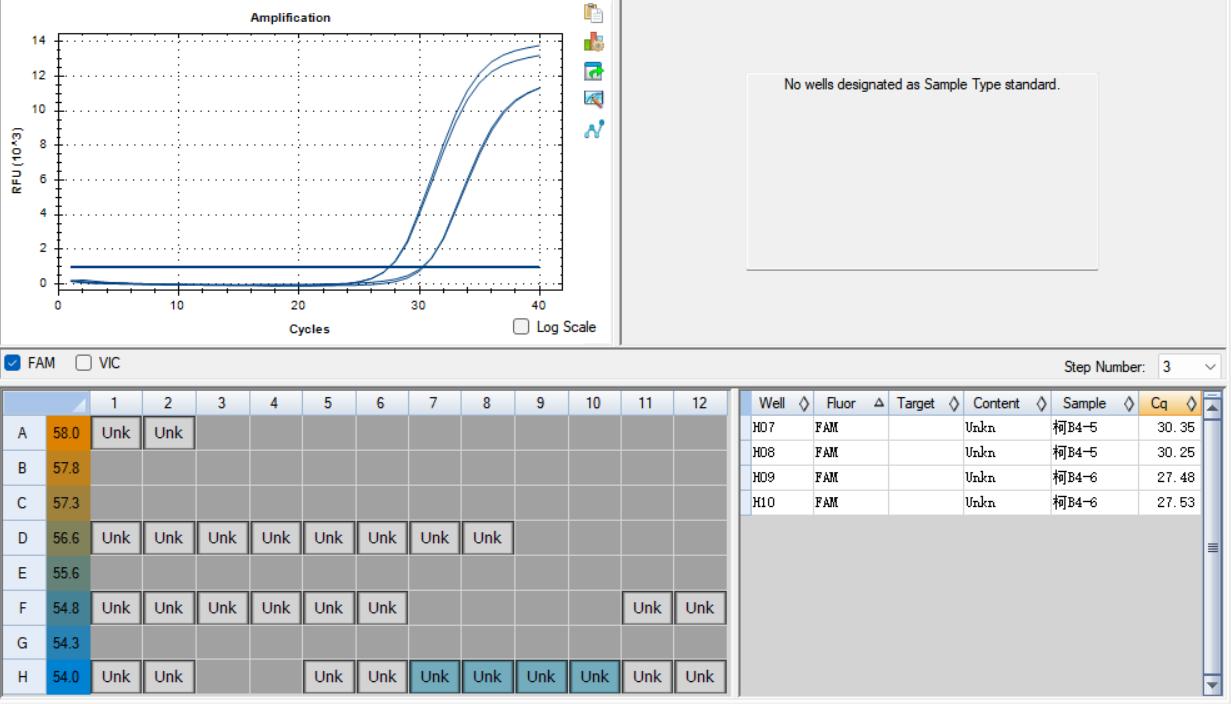This screenshot has height=704, width=1231.
Task: Select well D8 Unk
Action: click(487, 537)
